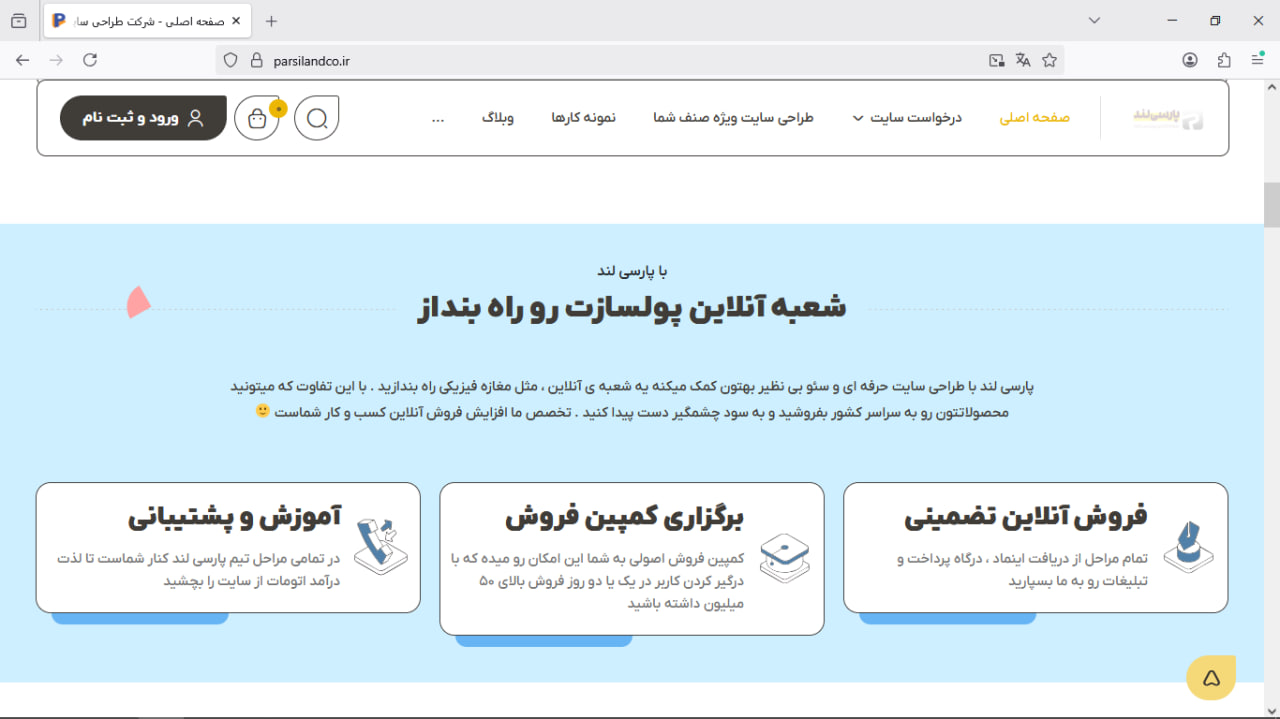The width and height of the screenshot is (1280, 719).
Task: Toggle the bookmark star for this page
Action: coord(1050,60)
